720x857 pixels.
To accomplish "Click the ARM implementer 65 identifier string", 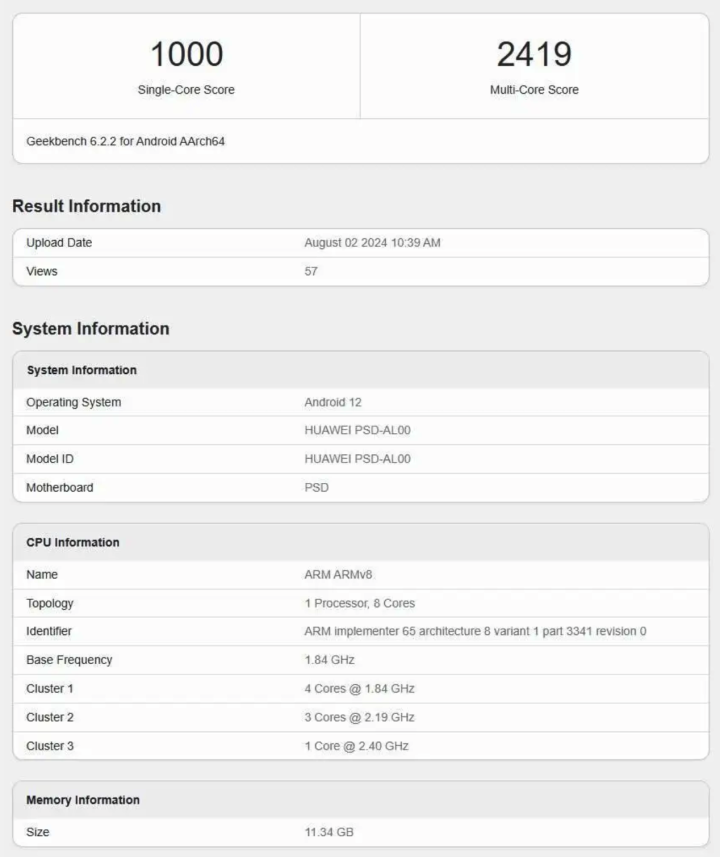I will (475, 631).
